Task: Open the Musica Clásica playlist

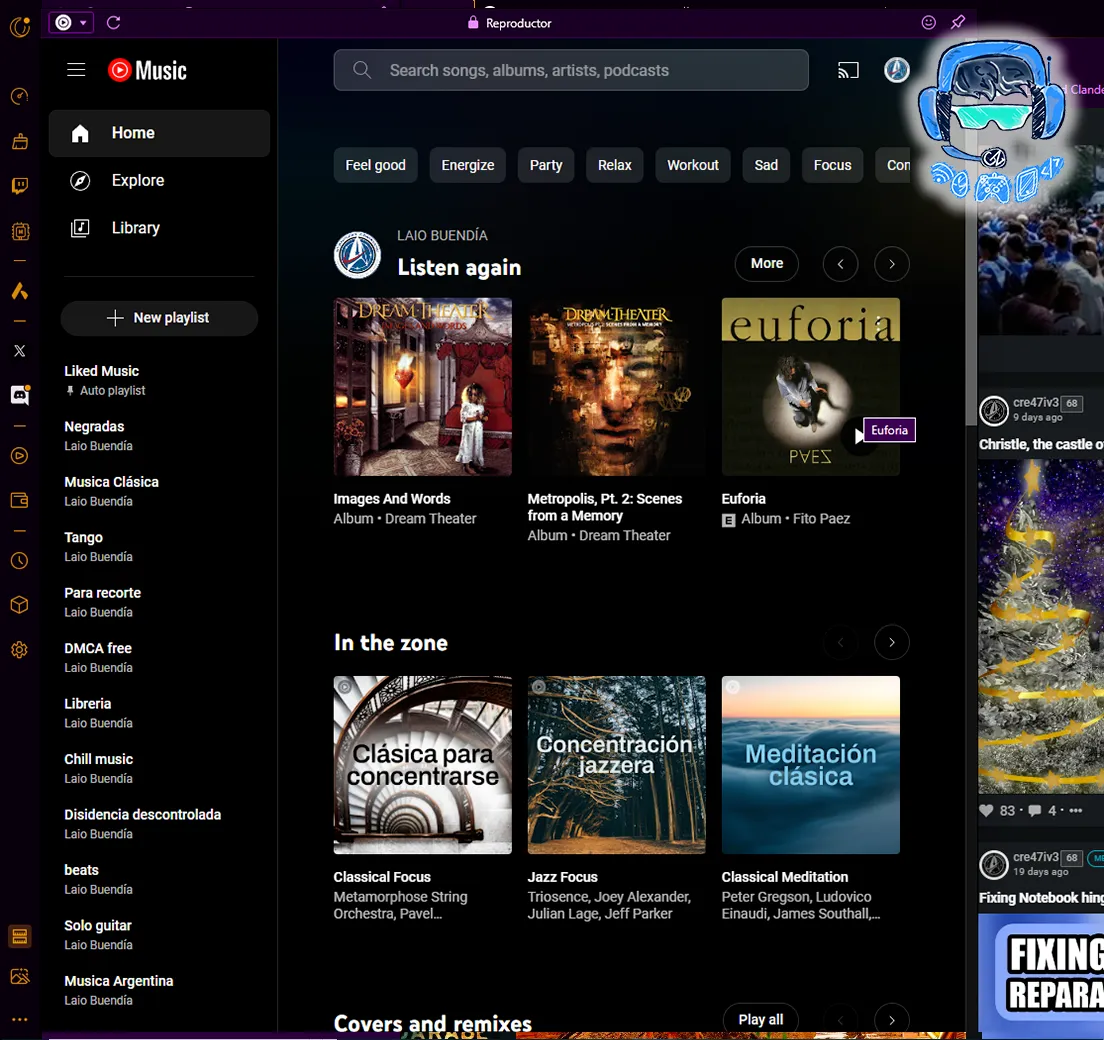Action: click(159, 491)
